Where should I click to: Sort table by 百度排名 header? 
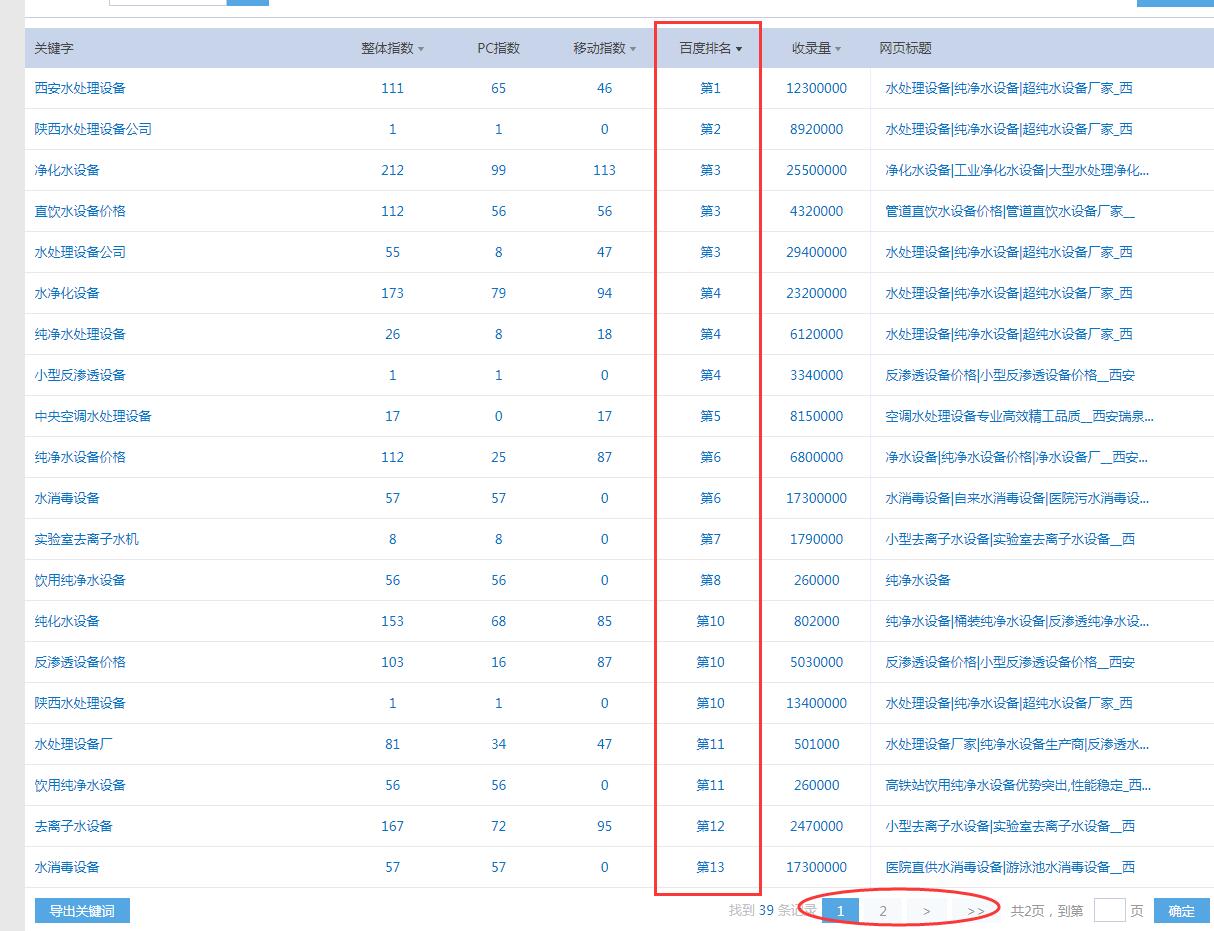coord(710,48)
